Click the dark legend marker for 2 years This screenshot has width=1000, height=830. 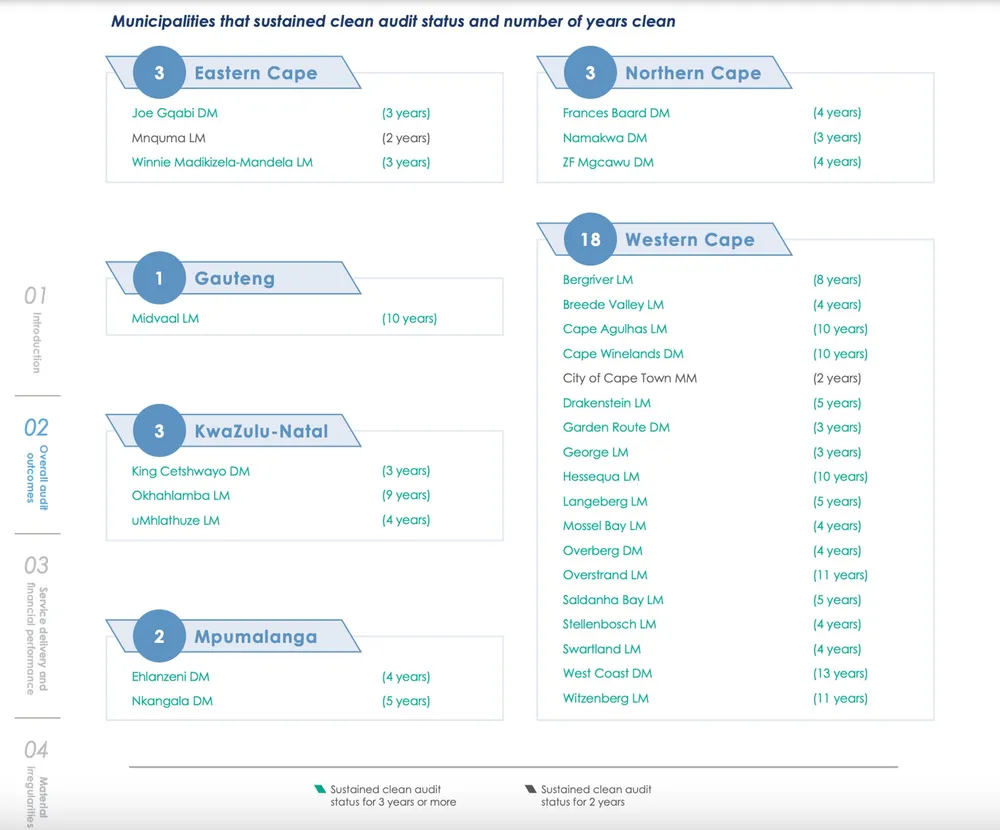pyautogui.click(x=531, y=789)
